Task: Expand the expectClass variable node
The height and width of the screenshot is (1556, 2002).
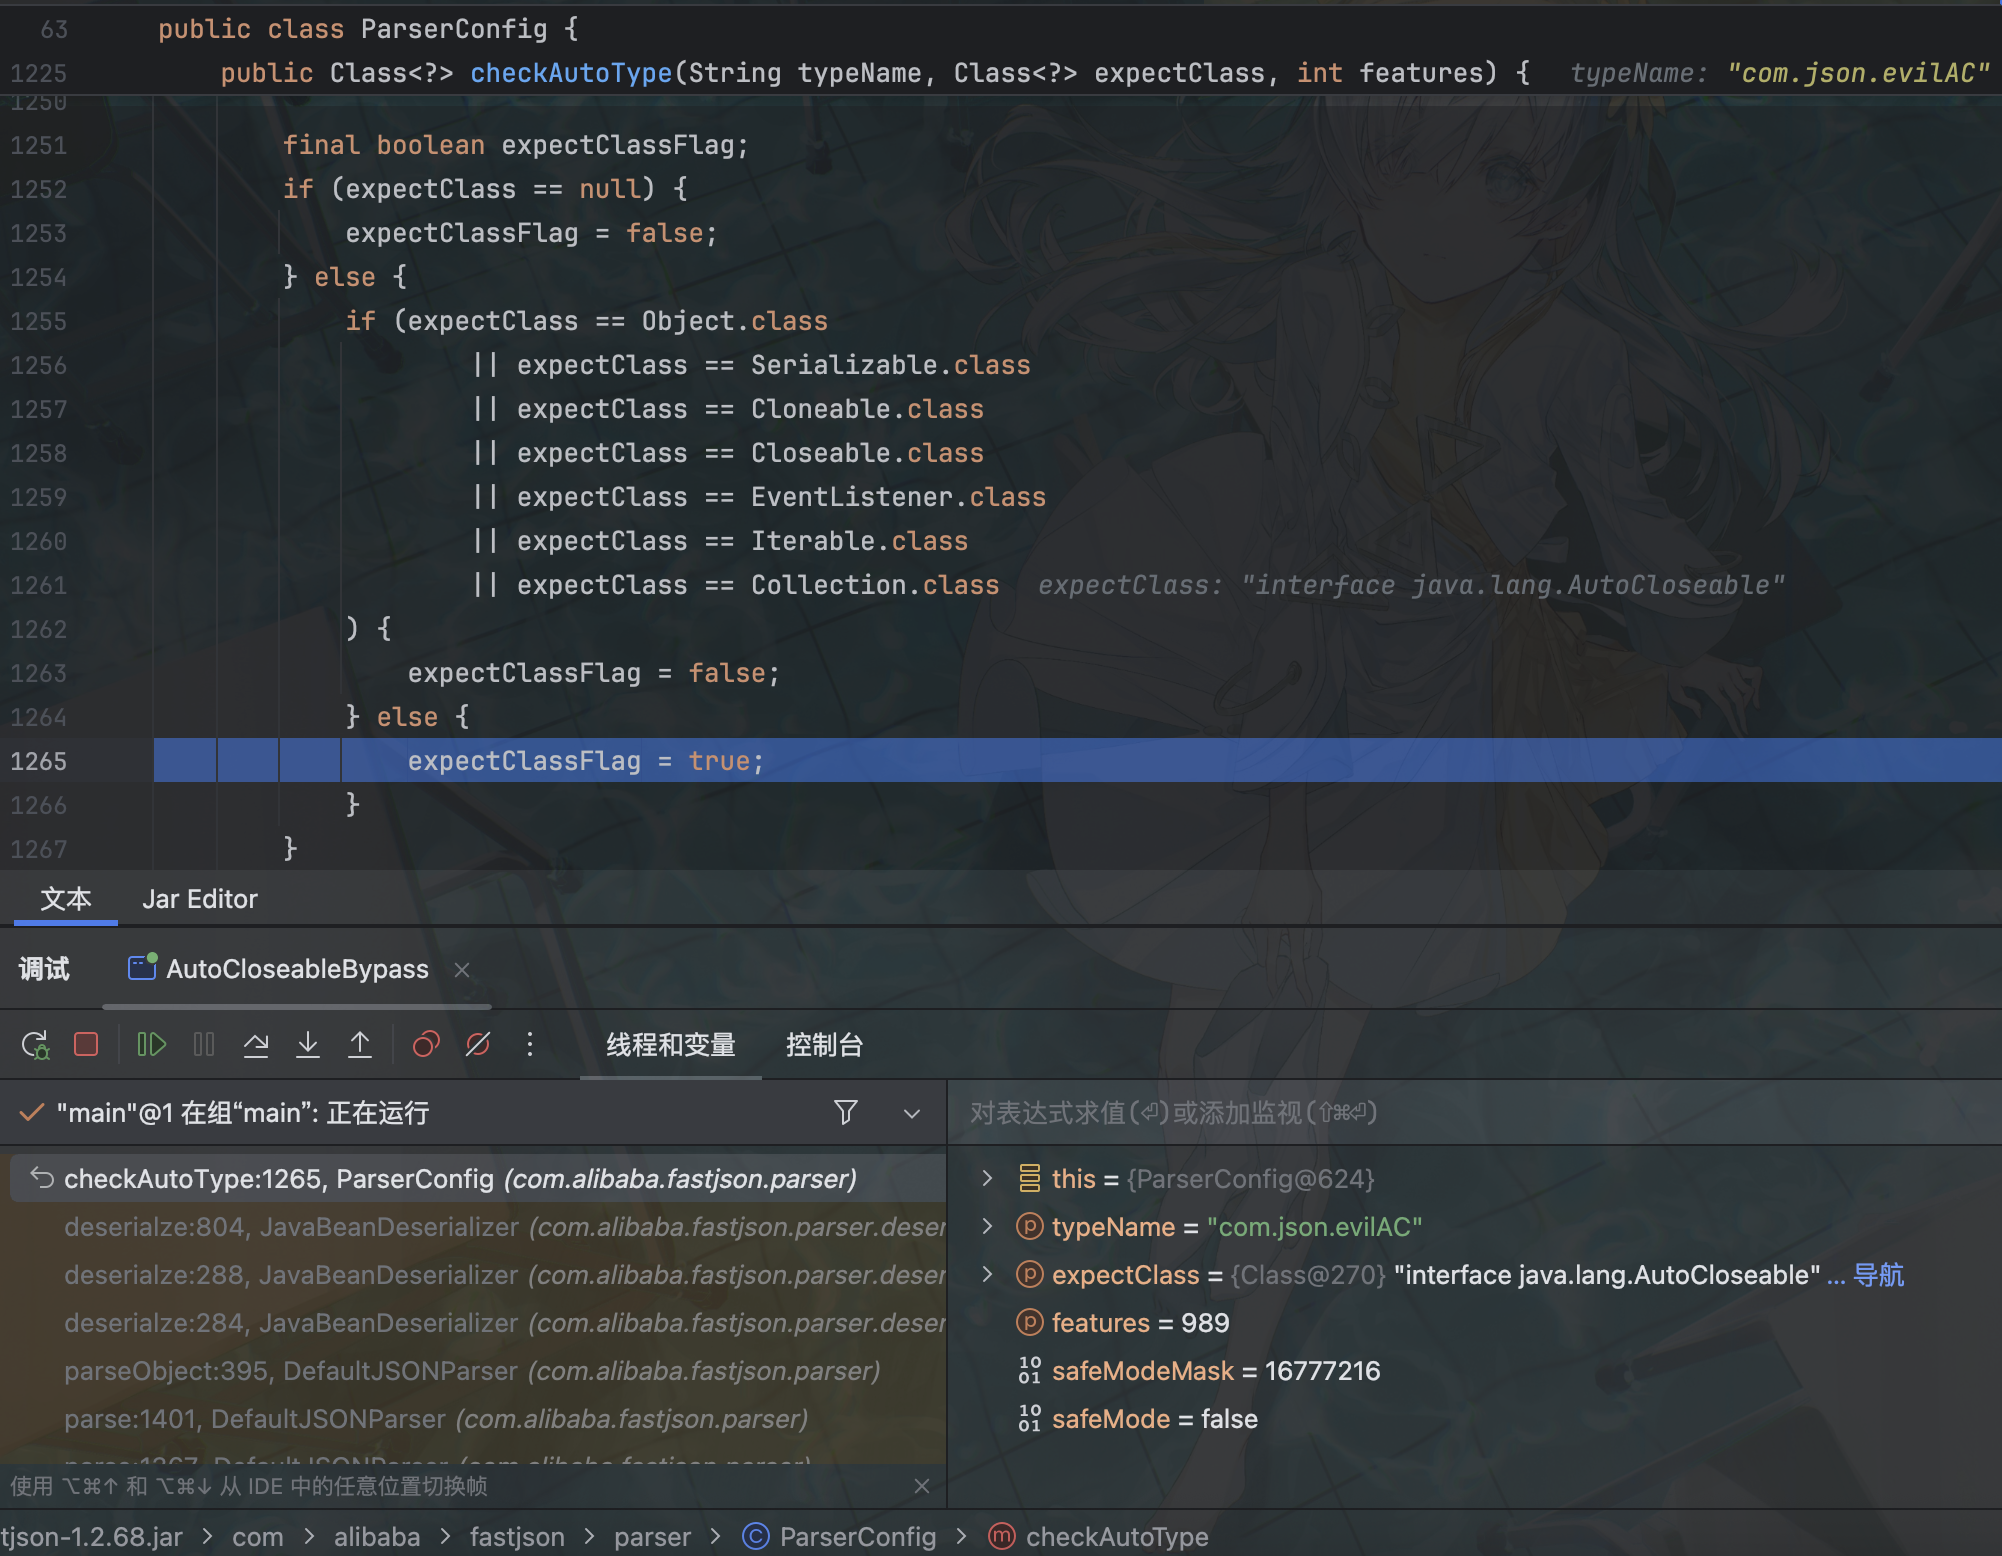Action: tap(987, 1274)
